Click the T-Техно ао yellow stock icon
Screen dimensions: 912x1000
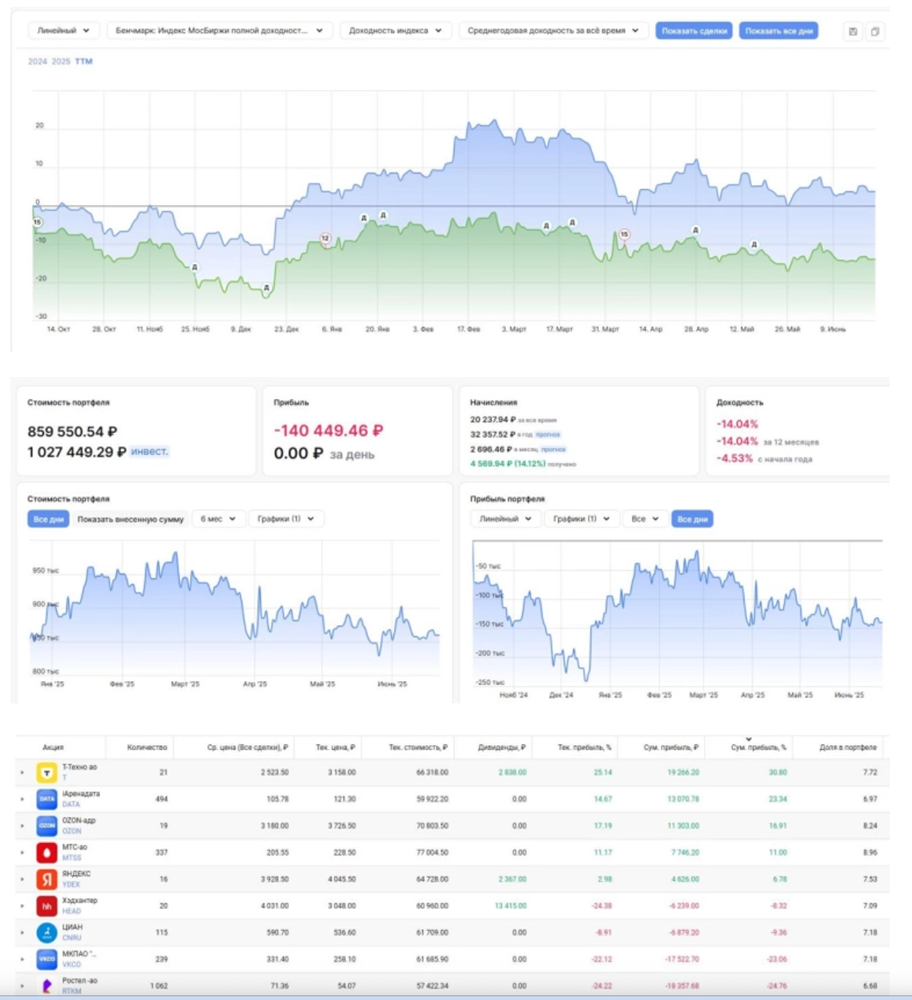pyautogui.click(x=47, y=772)
